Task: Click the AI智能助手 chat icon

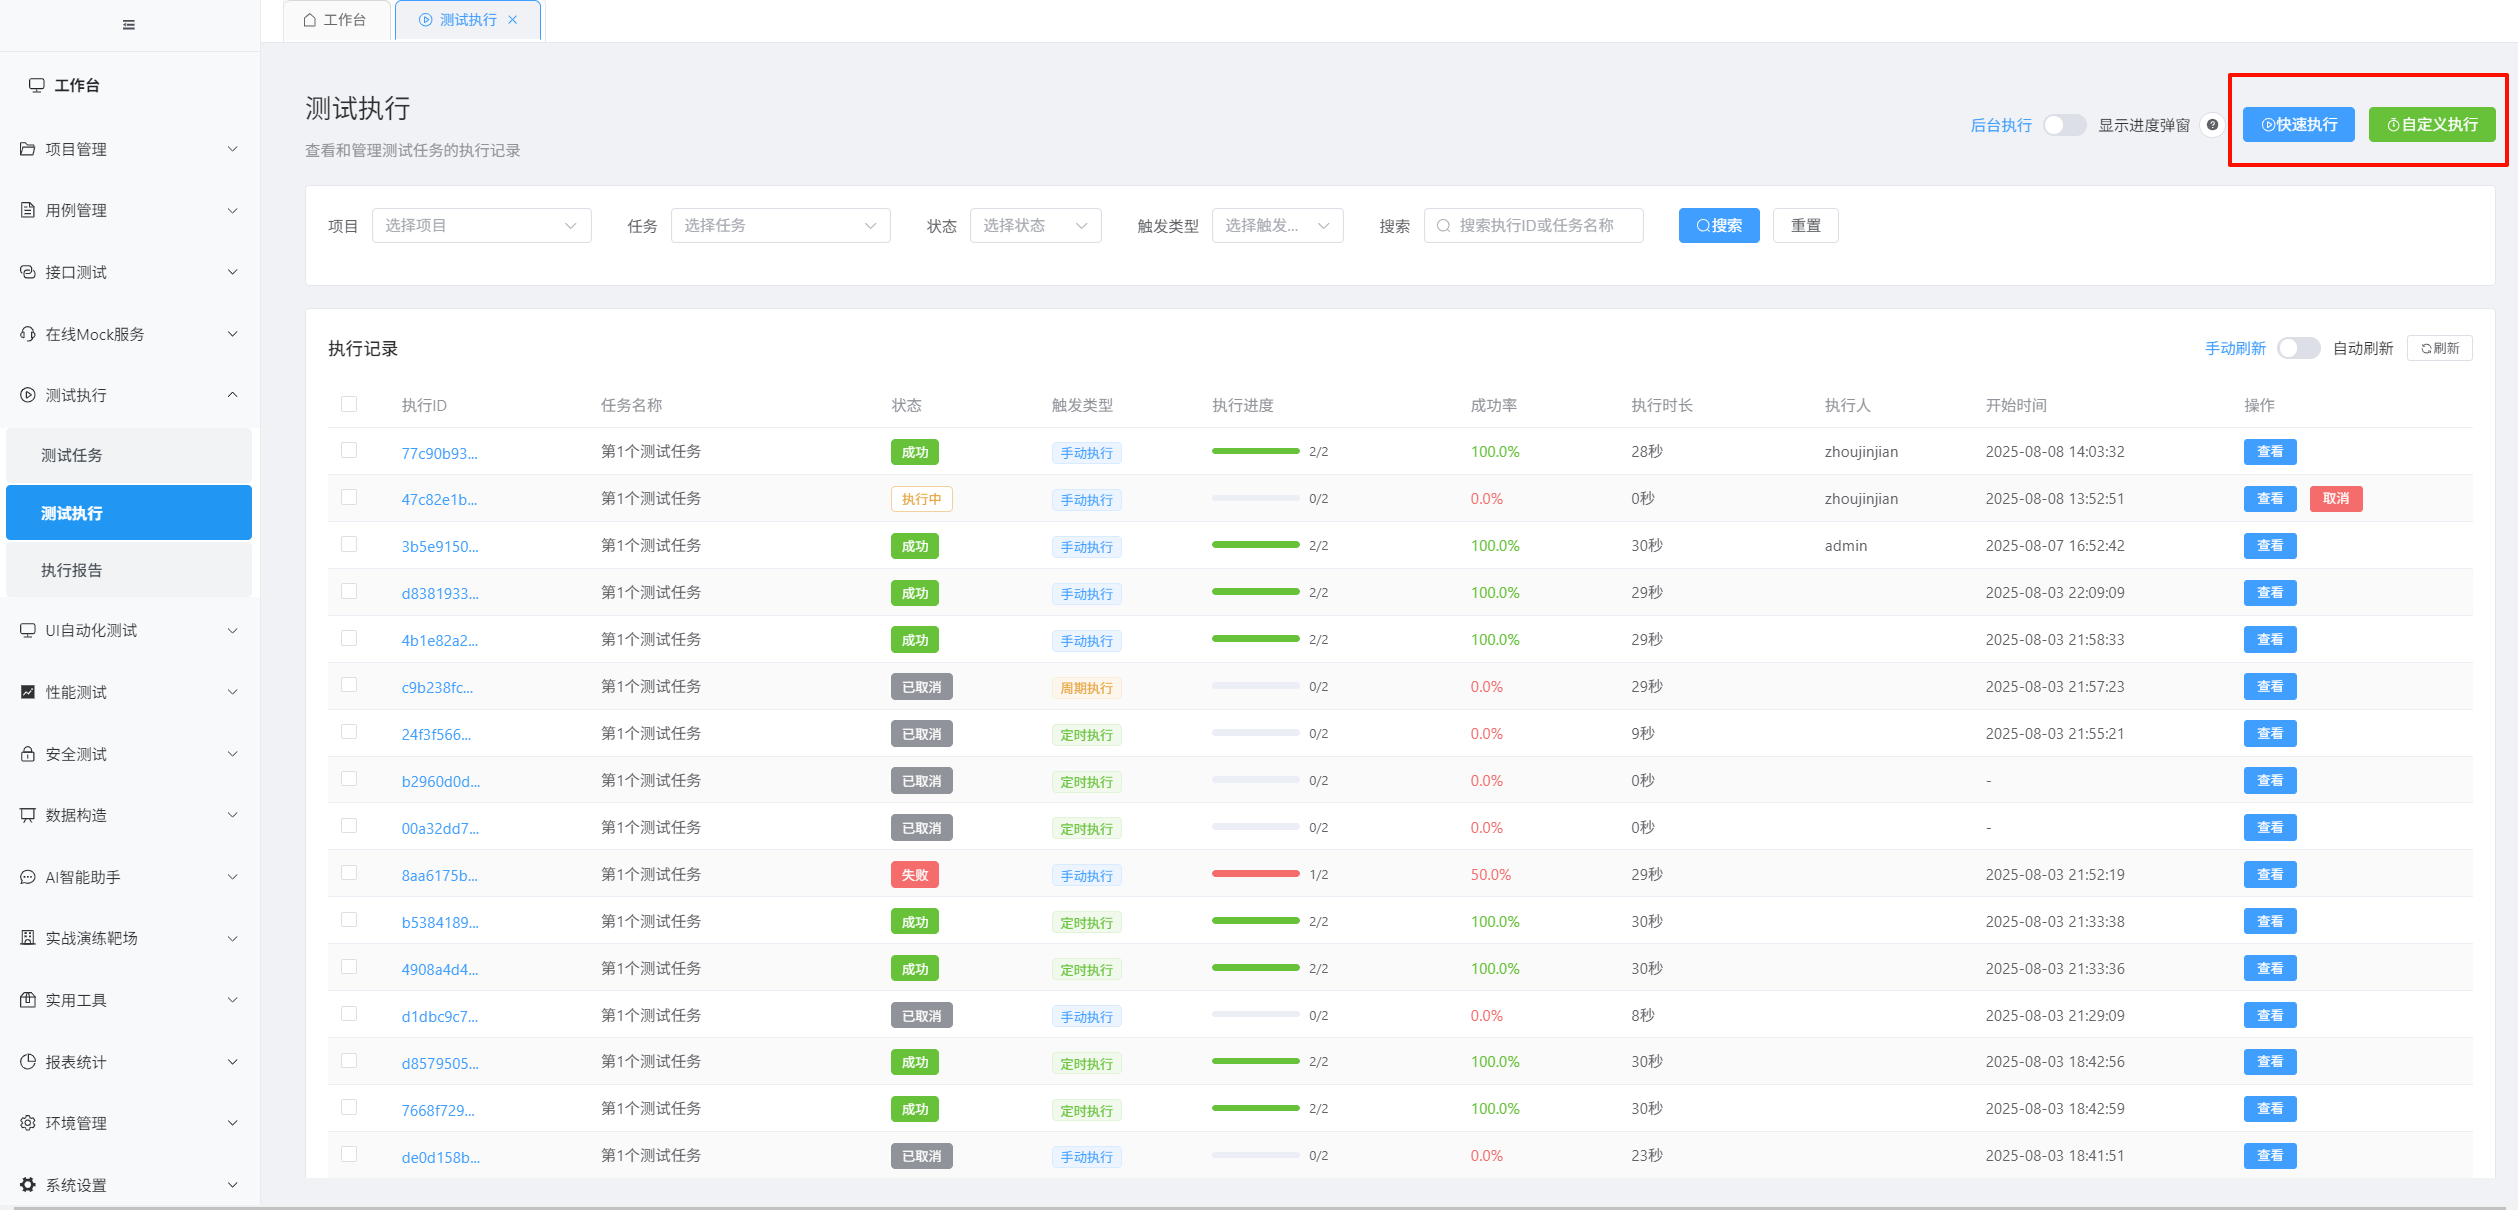Action: (28, 877)
